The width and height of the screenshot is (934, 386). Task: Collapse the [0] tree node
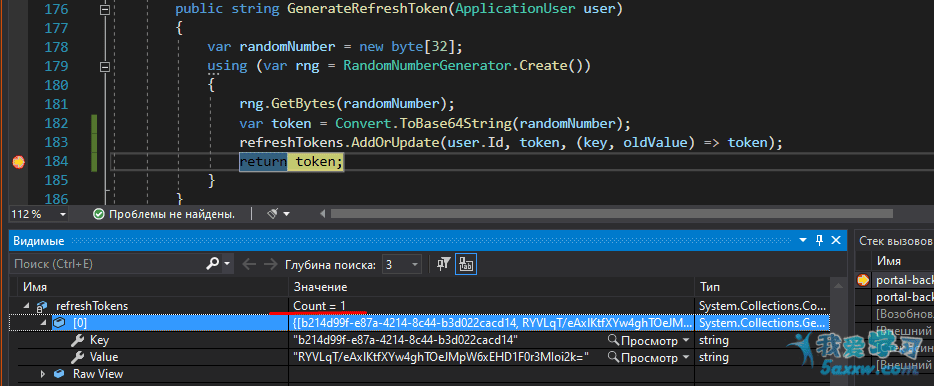(x=44, y=323)
